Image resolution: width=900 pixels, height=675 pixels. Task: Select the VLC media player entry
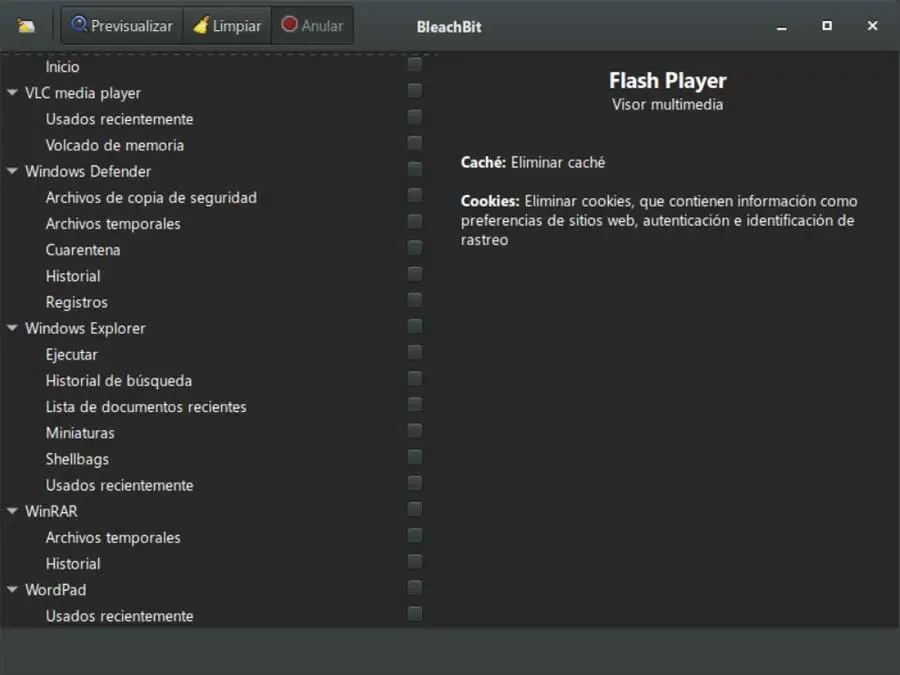click(83, 93)
